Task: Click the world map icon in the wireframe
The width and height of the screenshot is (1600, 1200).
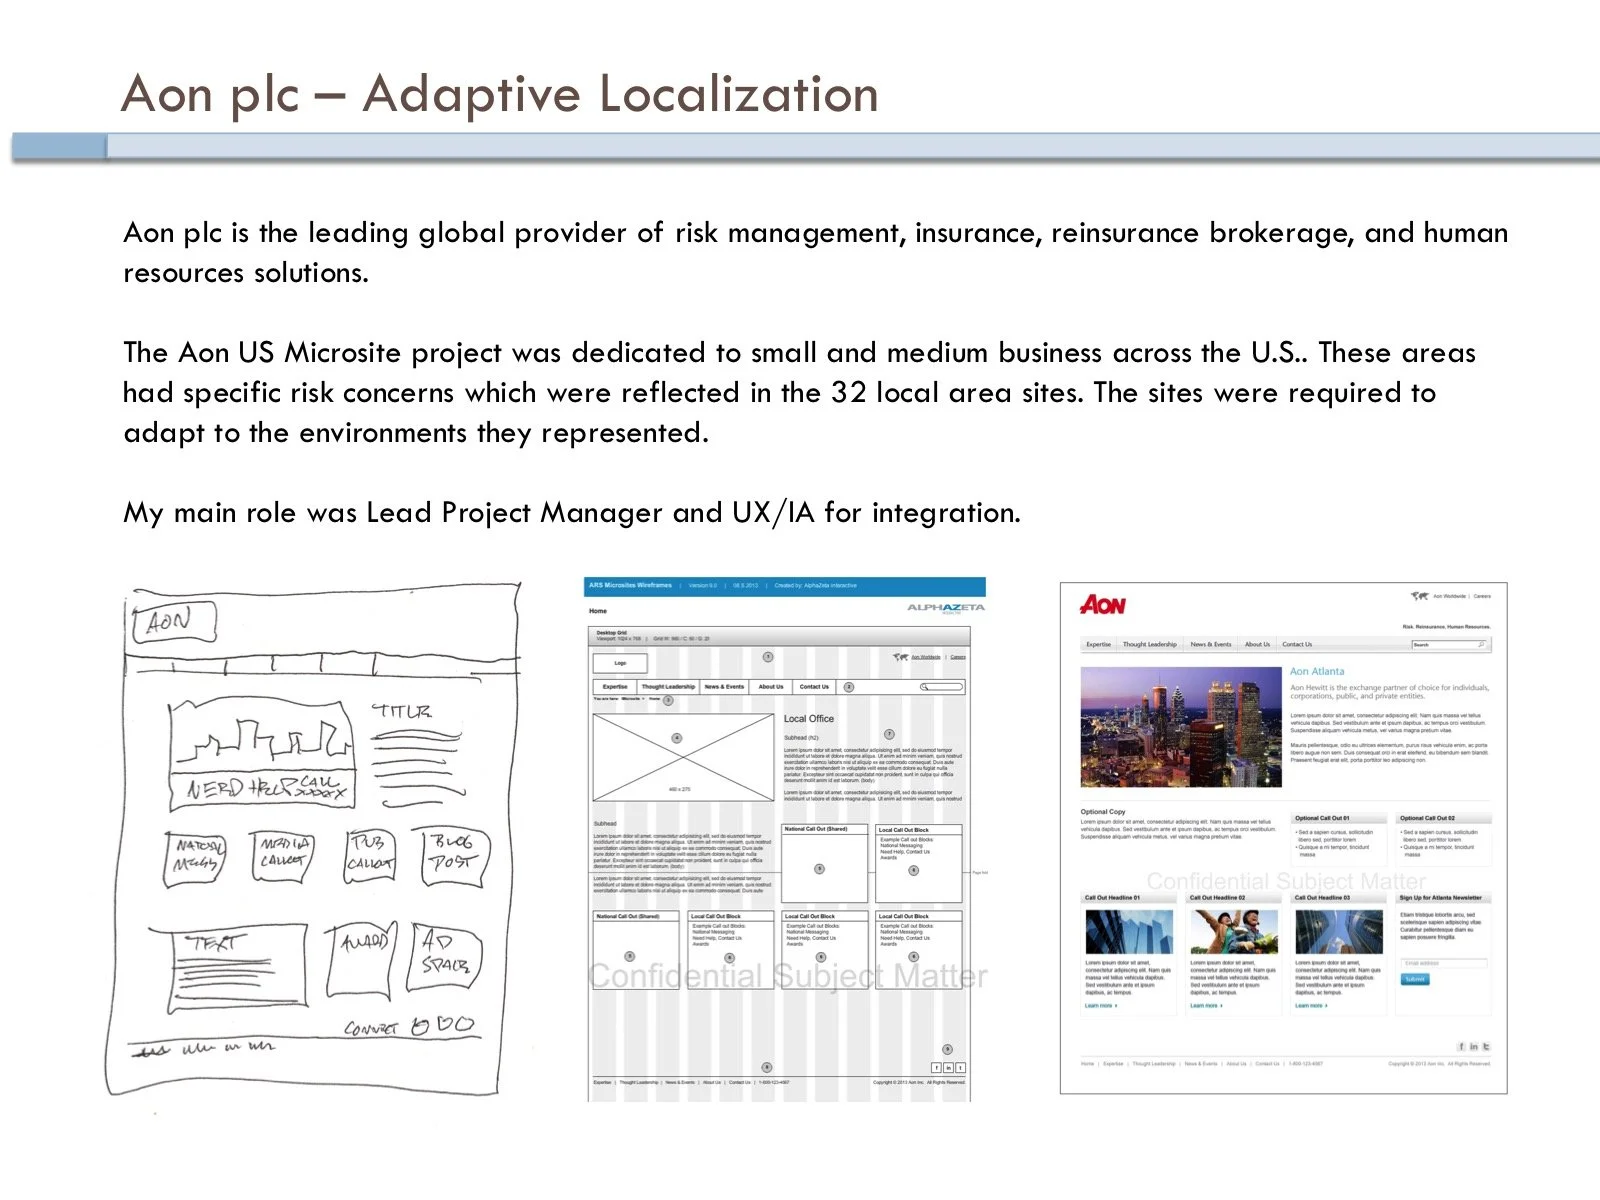Action: coord(899,657)
